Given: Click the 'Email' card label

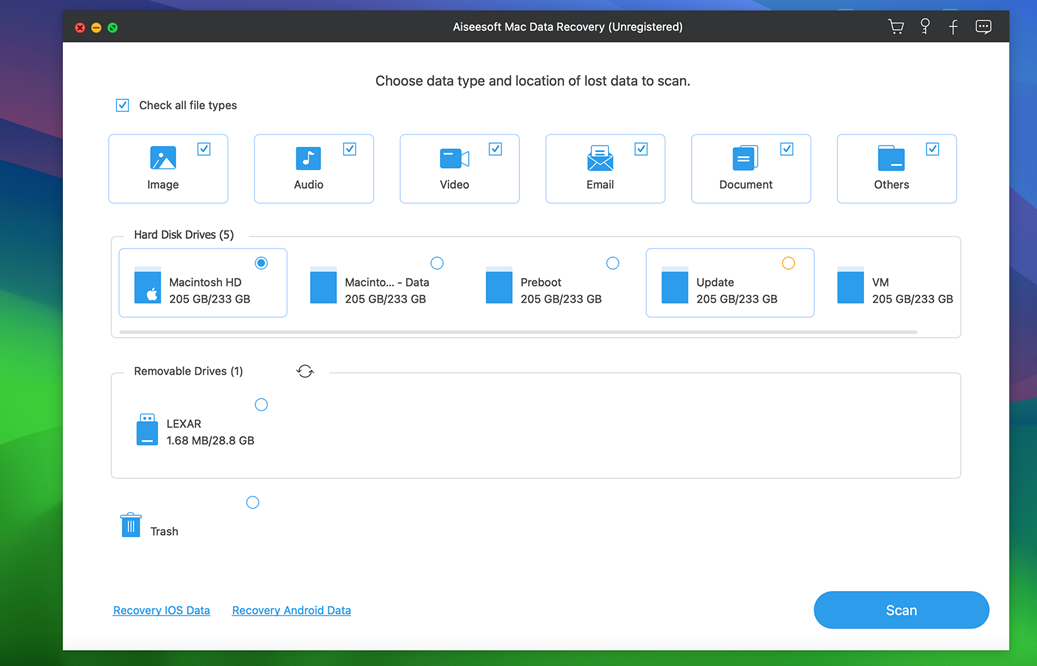Looking at the screenshot, I should (600, 185).
